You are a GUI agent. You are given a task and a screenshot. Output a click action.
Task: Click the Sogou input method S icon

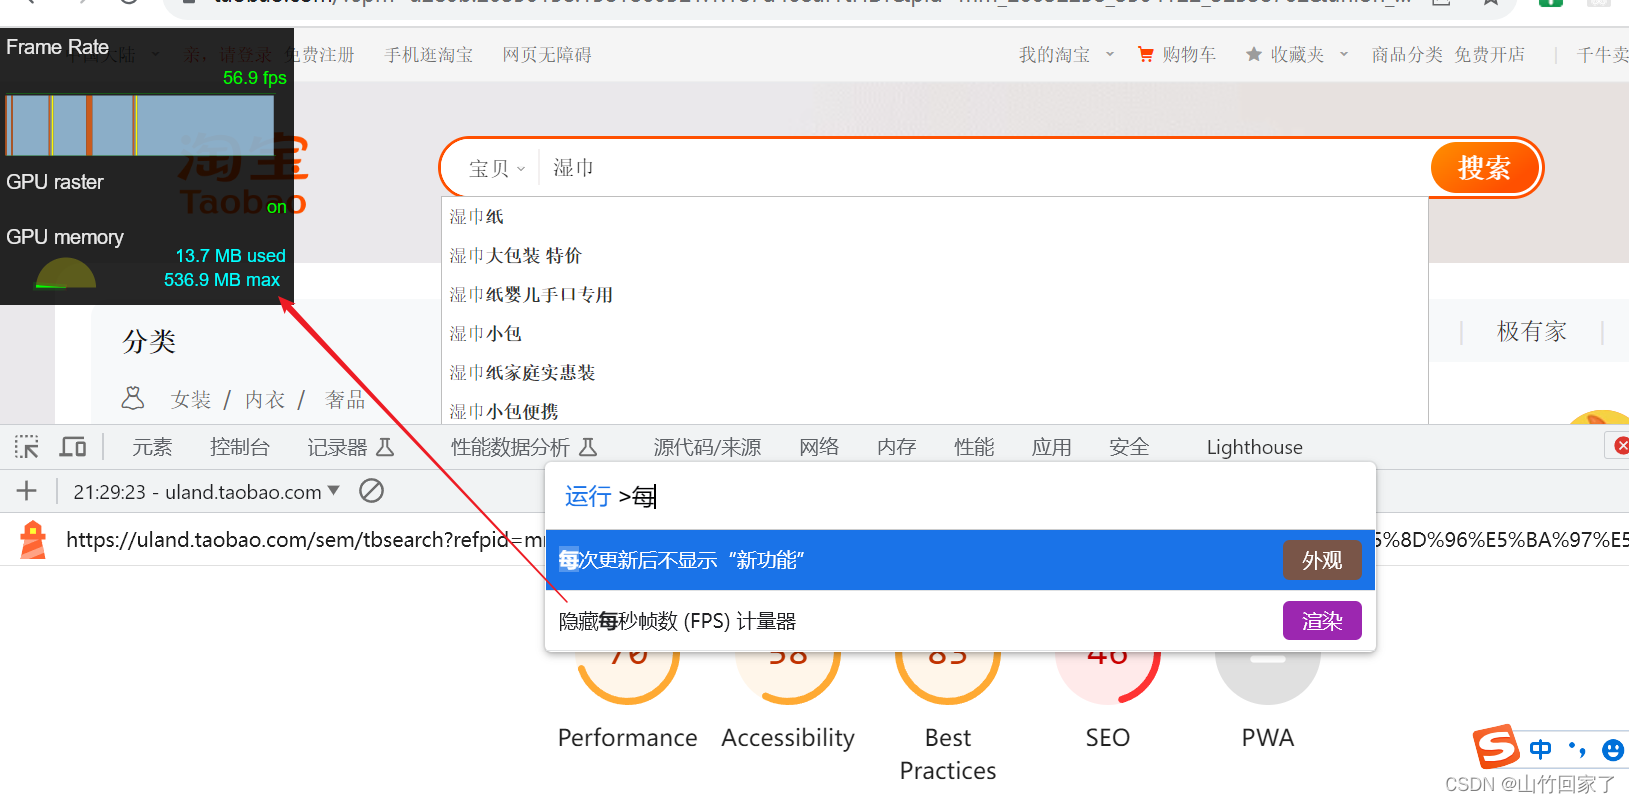(x=1497, y=746)
